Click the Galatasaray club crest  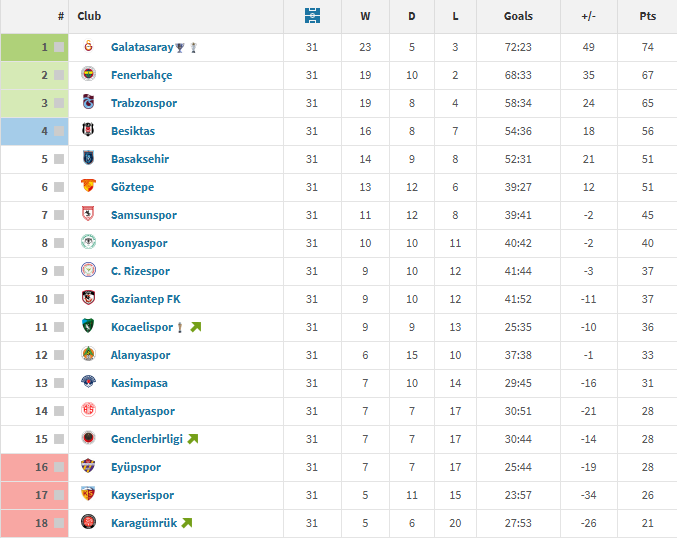tap(88, 46)
